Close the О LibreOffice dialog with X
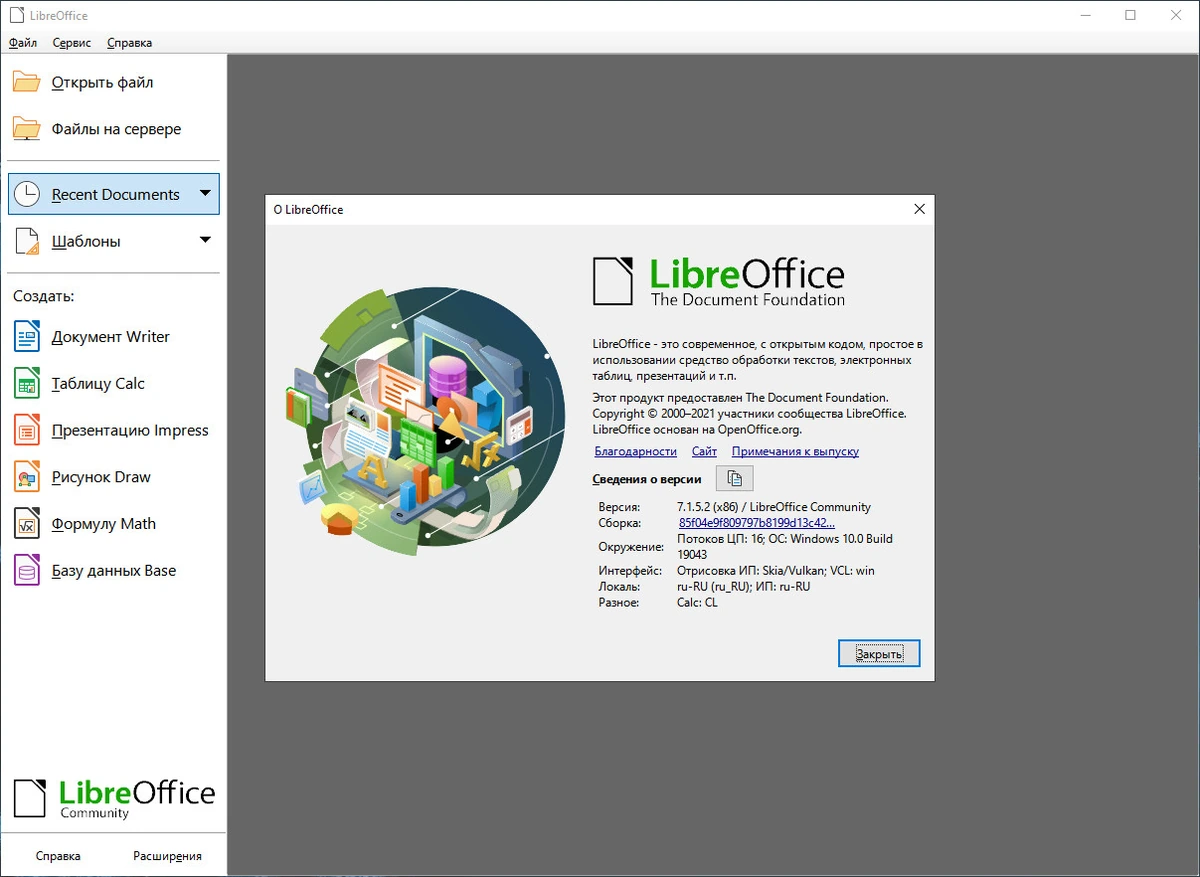This screenshot has width=1200, height=877. [919, 209]
